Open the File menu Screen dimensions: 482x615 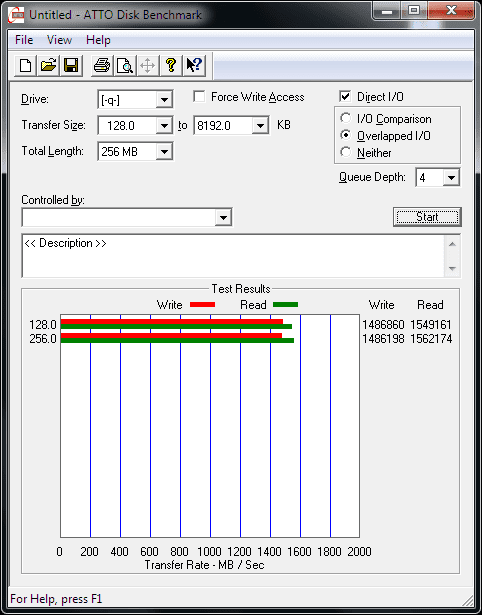tap(24, 40)
